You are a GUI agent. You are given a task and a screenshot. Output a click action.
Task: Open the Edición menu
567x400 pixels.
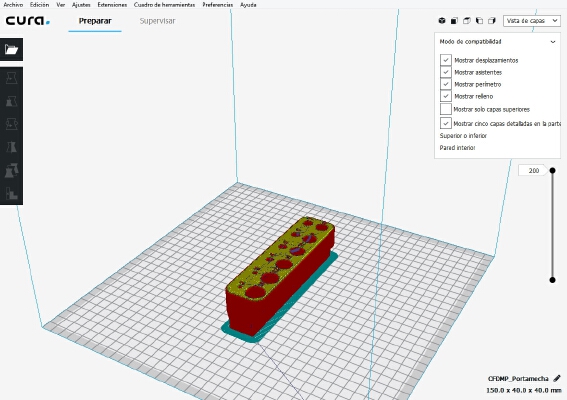click(x=39, y=5)
